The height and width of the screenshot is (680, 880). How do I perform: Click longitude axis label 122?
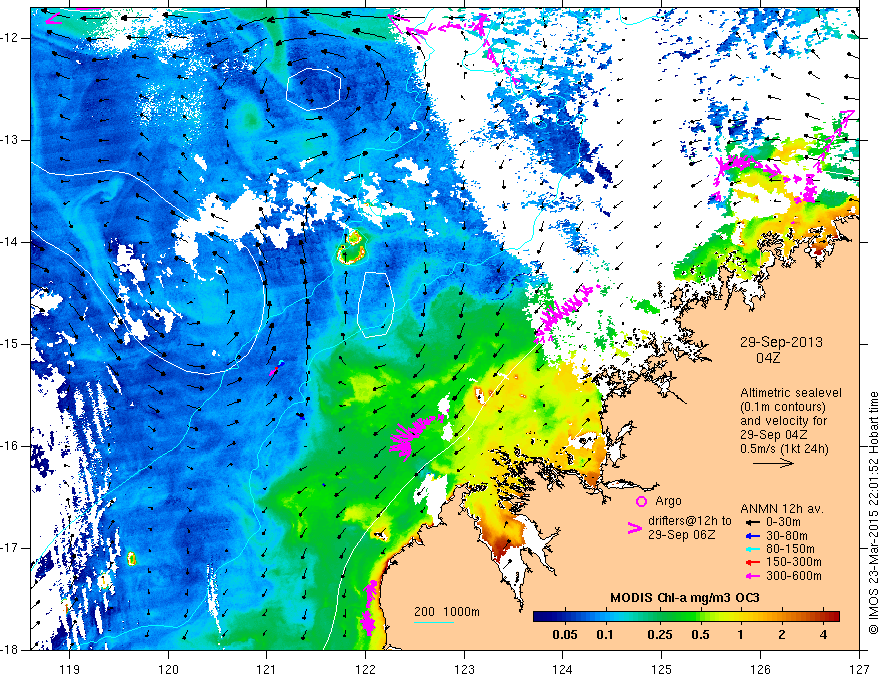(365, 670)
